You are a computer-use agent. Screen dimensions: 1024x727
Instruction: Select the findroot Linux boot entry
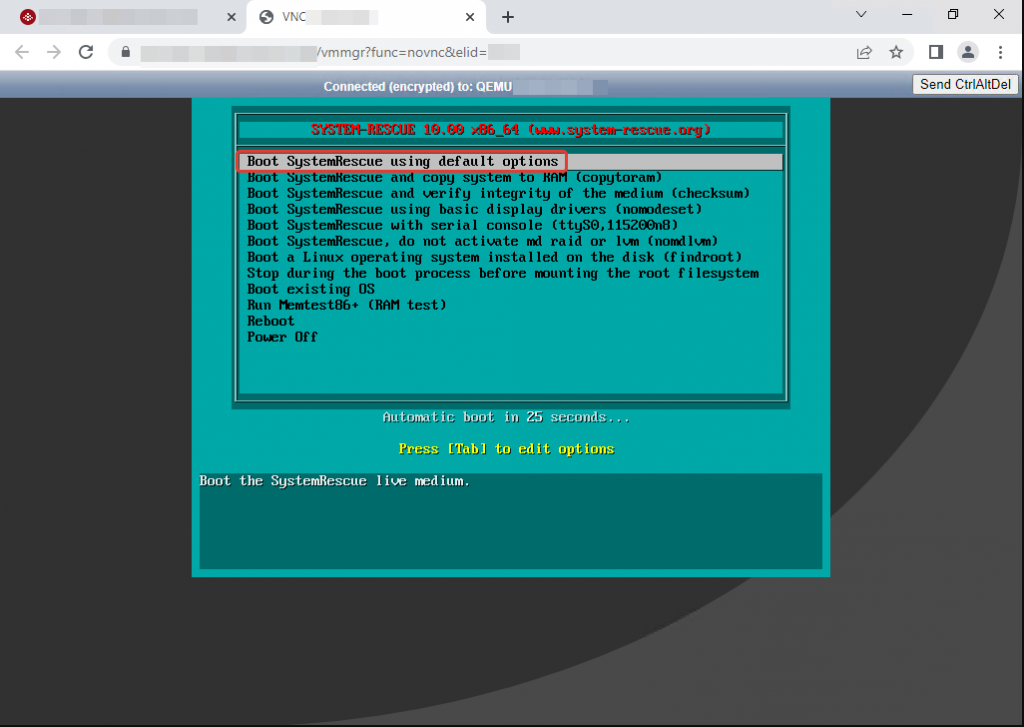click(494, 257)
